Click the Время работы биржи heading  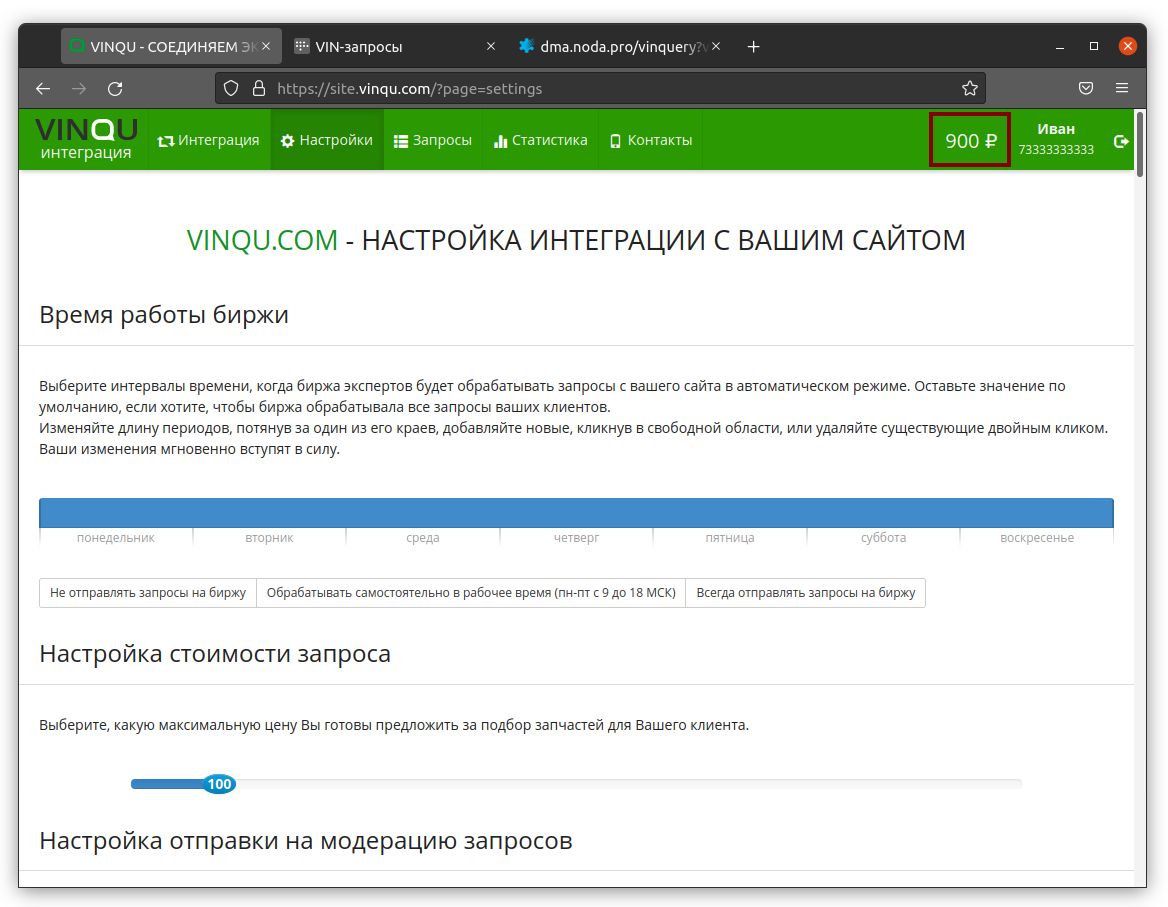click(164, 314)
